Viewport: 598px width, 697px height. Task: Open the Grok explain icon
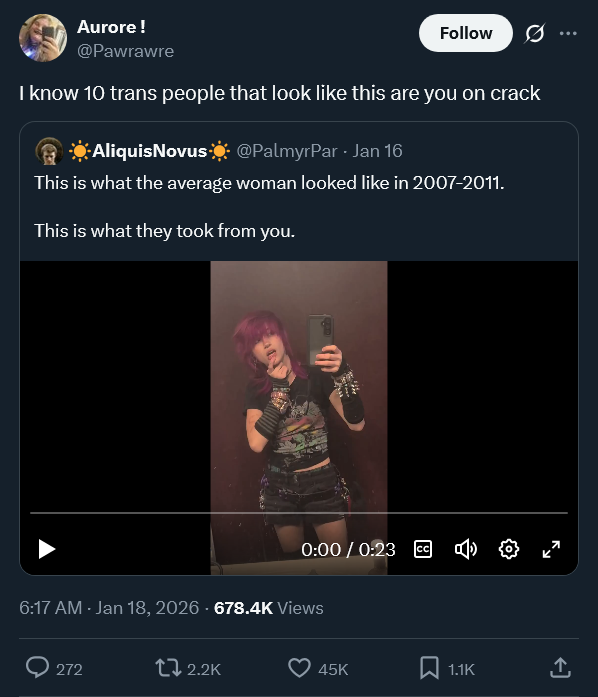(534, 33)
